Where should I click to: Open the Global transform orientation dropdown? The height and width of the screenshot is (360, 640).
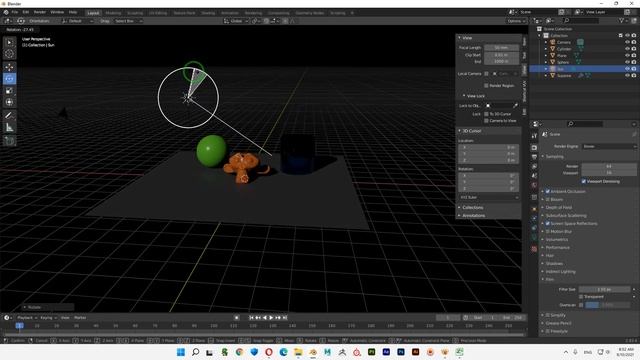click(x=236, y=21)
